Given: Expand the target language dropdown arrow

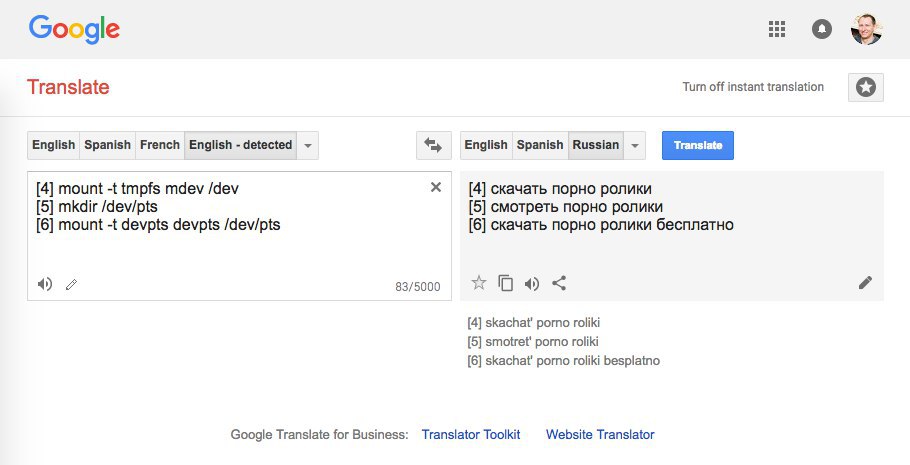Looking at the screenshot, I should 635,145.
